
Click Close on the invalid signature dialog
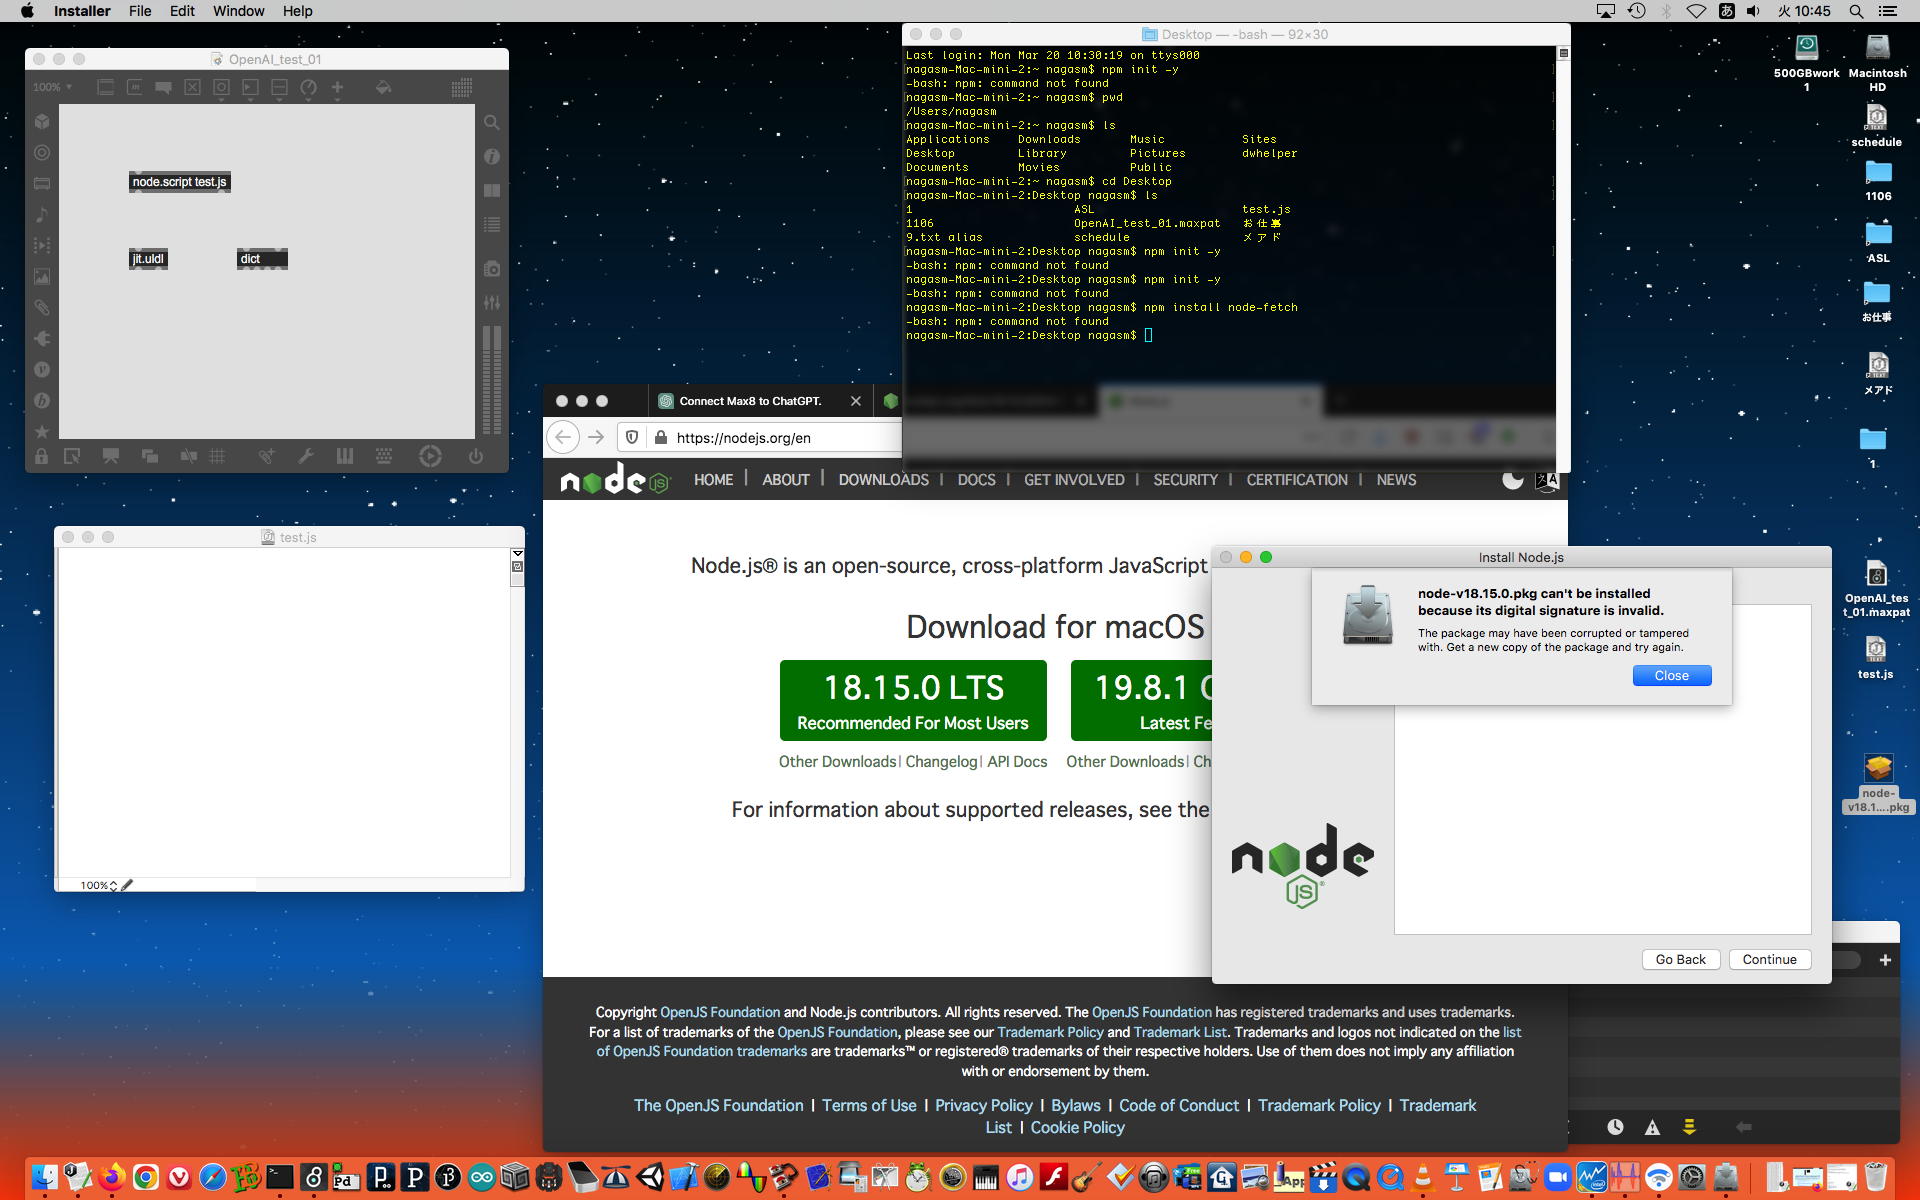point(1671,676)
